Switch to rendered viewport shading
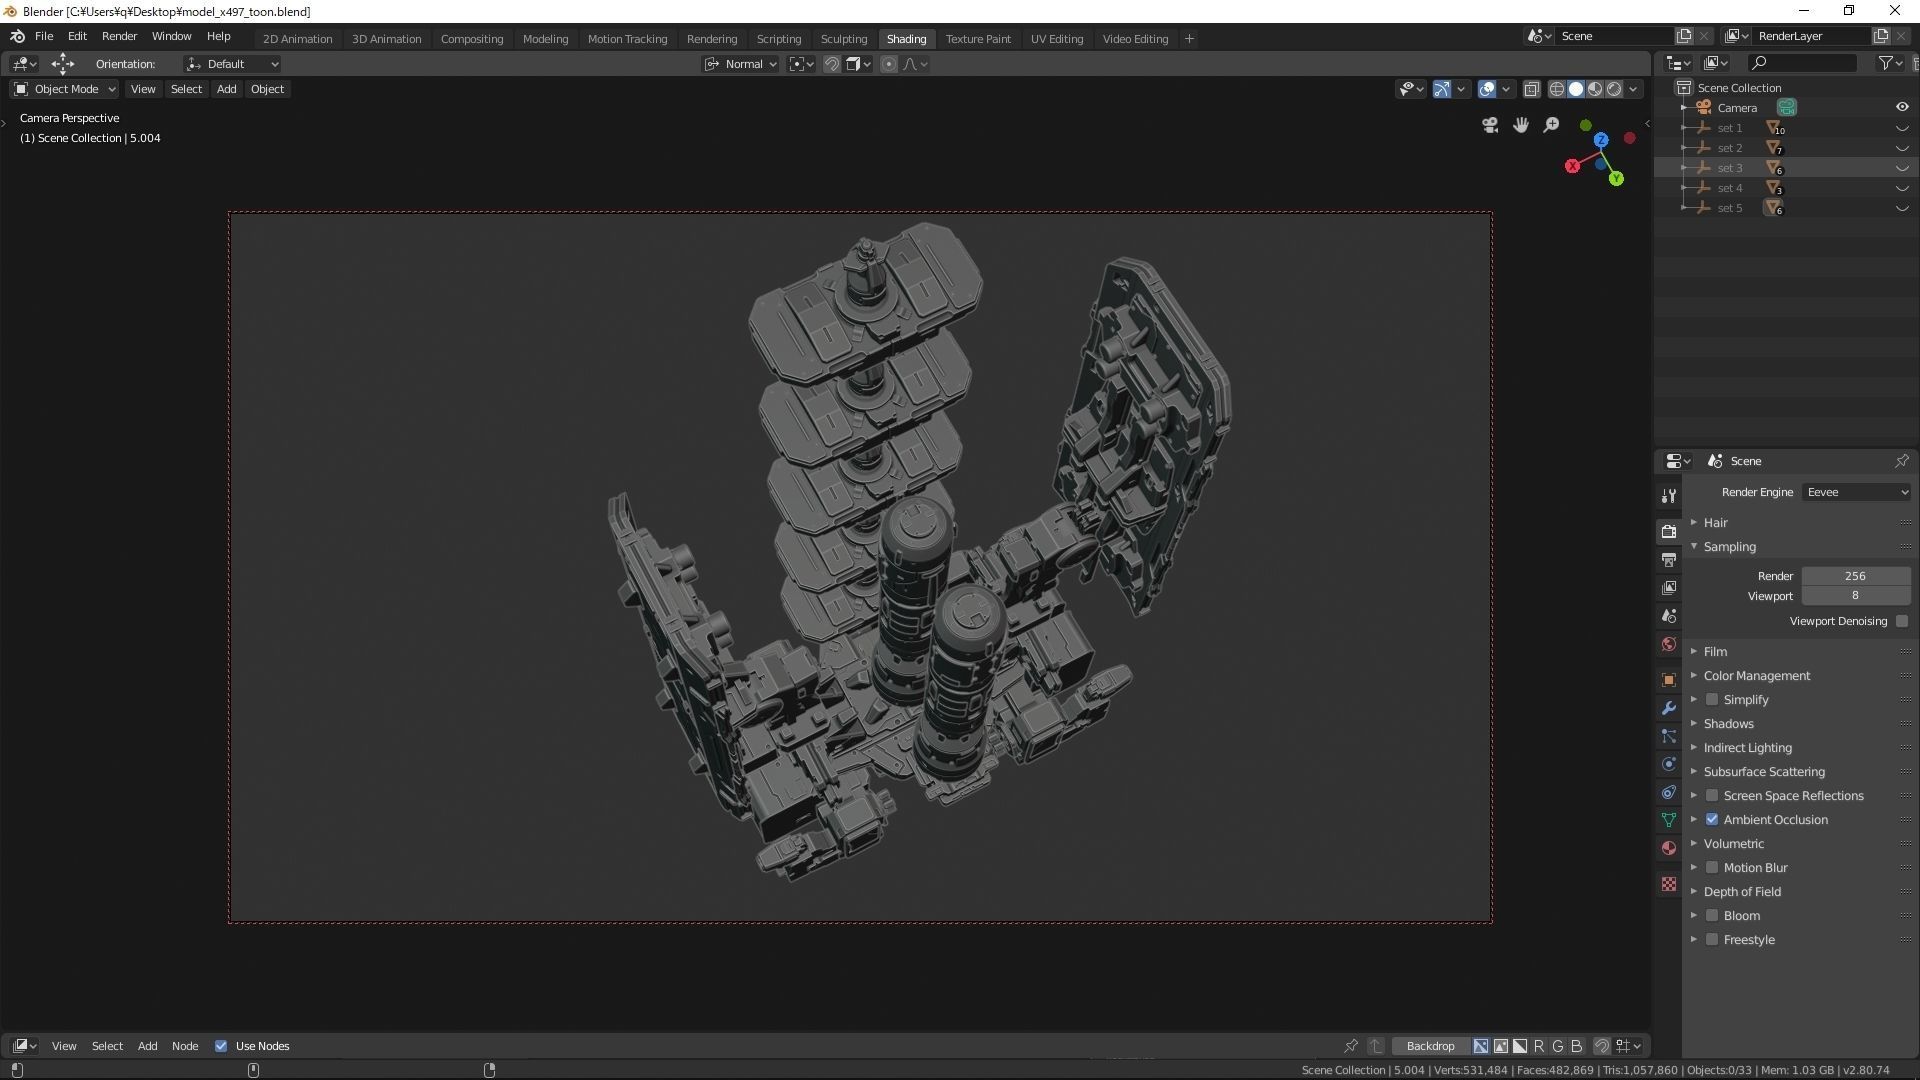The height and width of the screenshot is (1080, 1920). click(x=1614, y=89)
